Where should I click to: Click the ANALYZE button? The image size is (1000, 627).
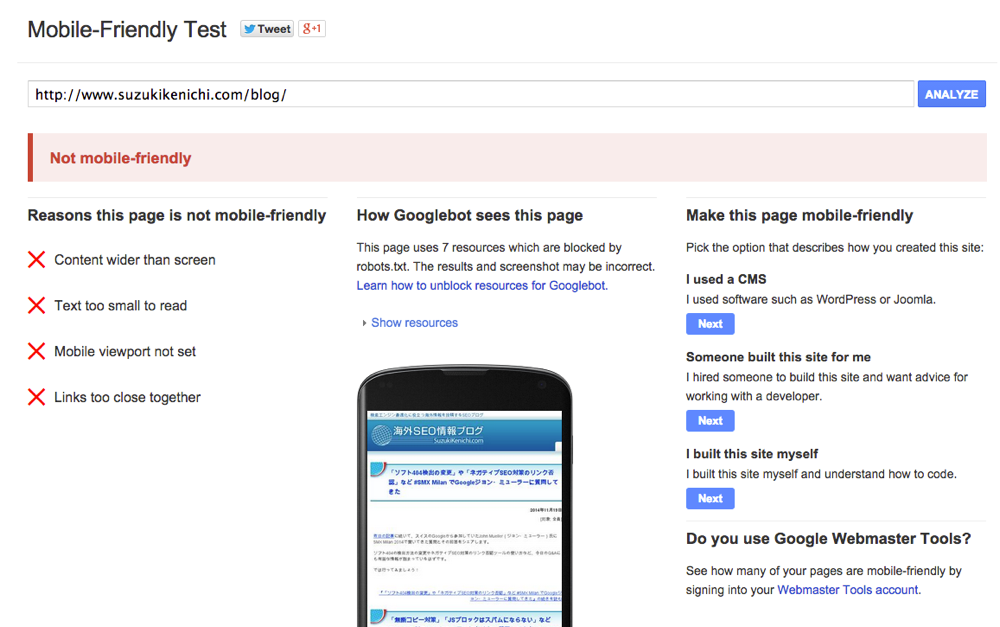[x=952, y=94]
